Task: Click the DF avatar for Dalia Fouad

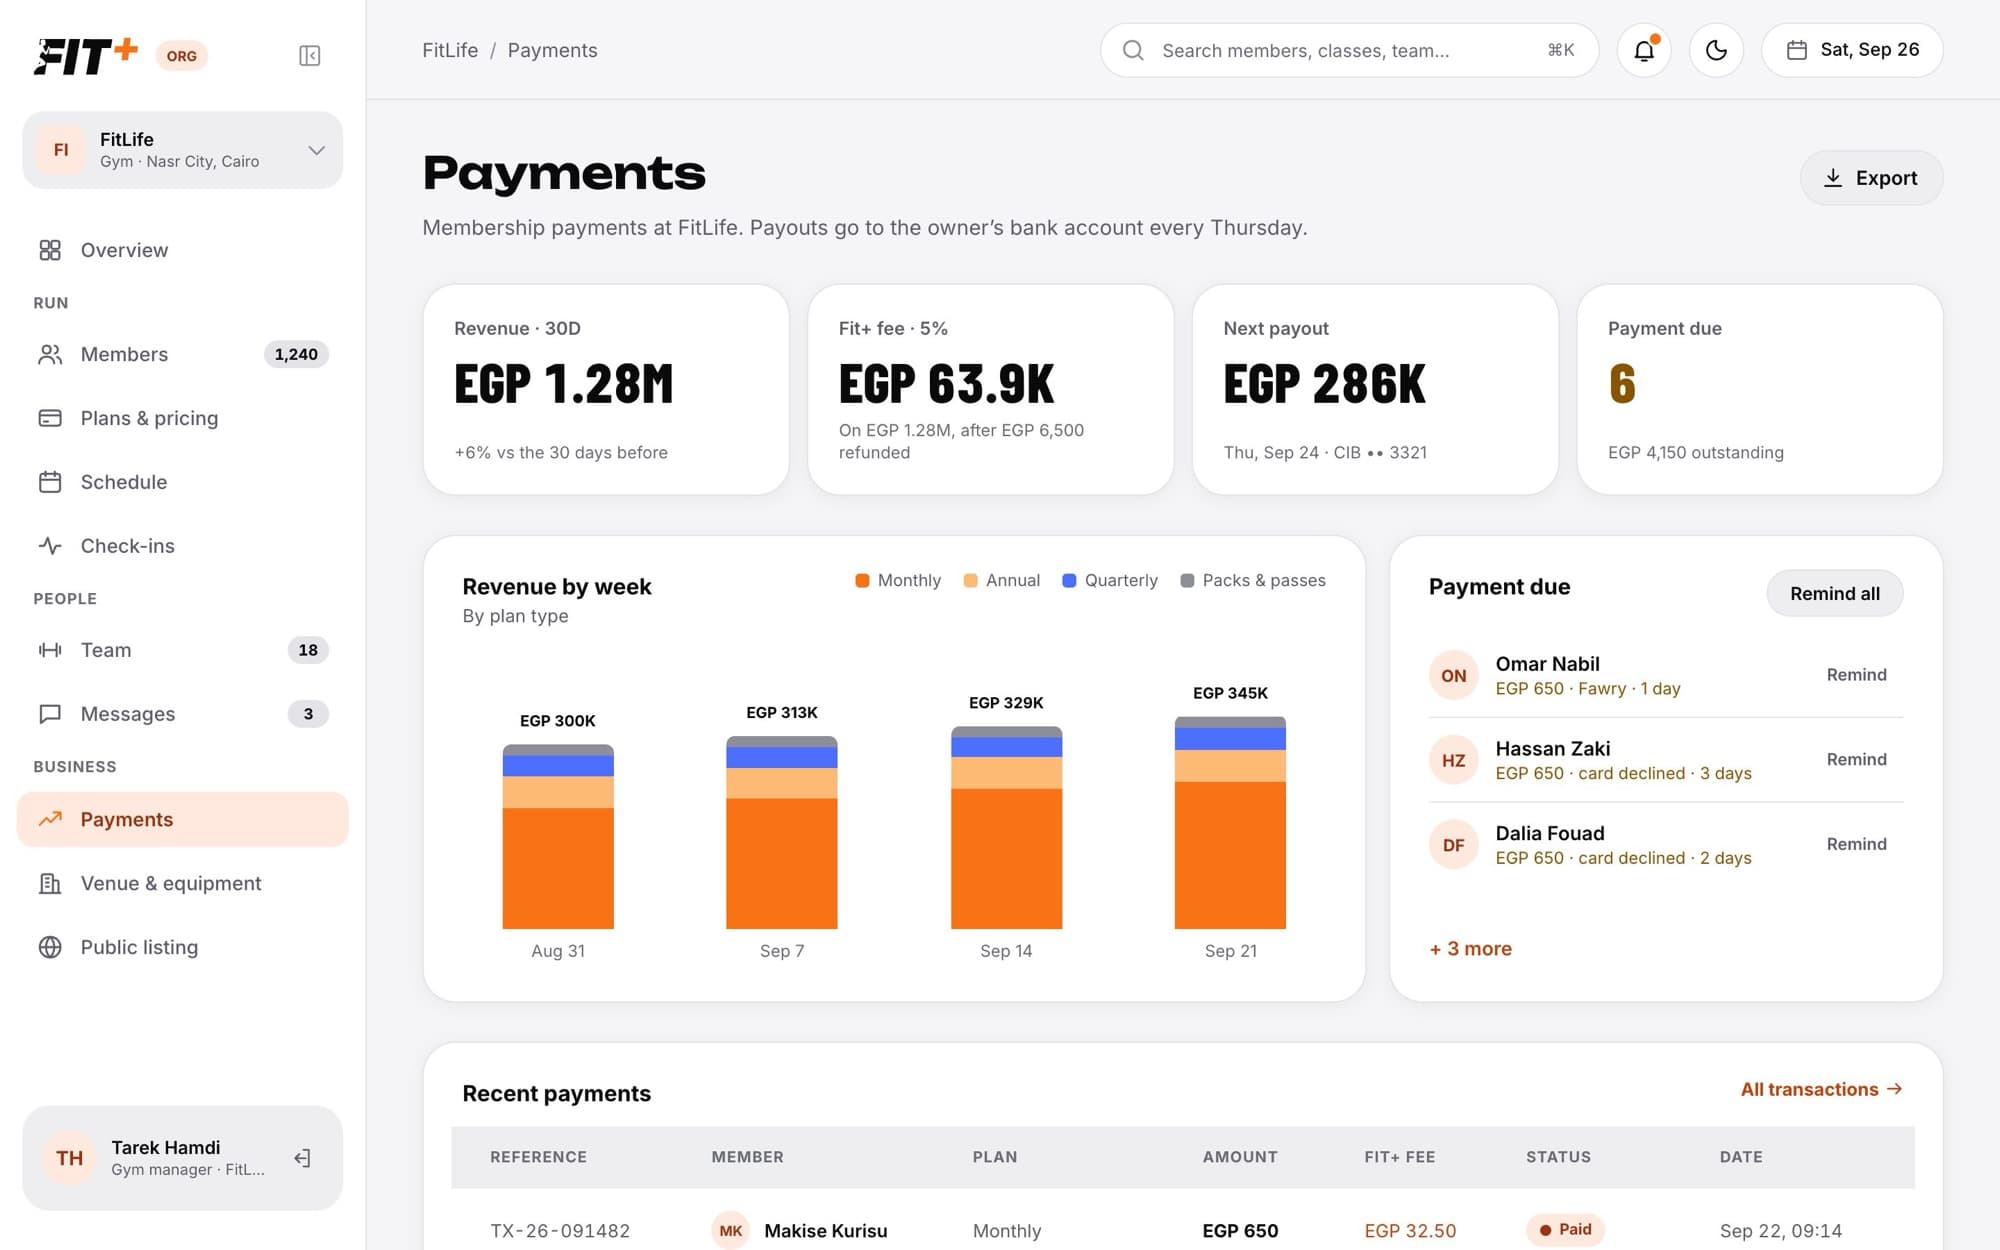Action: [x=1453, y=846]
